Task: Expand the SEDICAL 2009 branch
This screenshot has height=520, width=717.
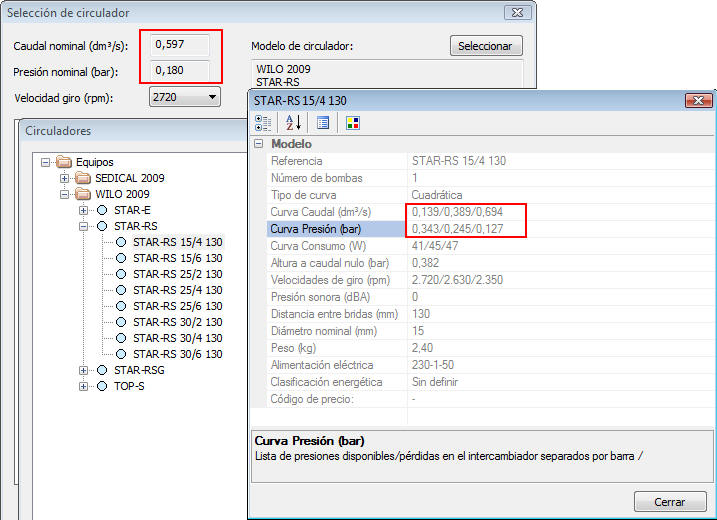Action: click(x=64, y=178)
